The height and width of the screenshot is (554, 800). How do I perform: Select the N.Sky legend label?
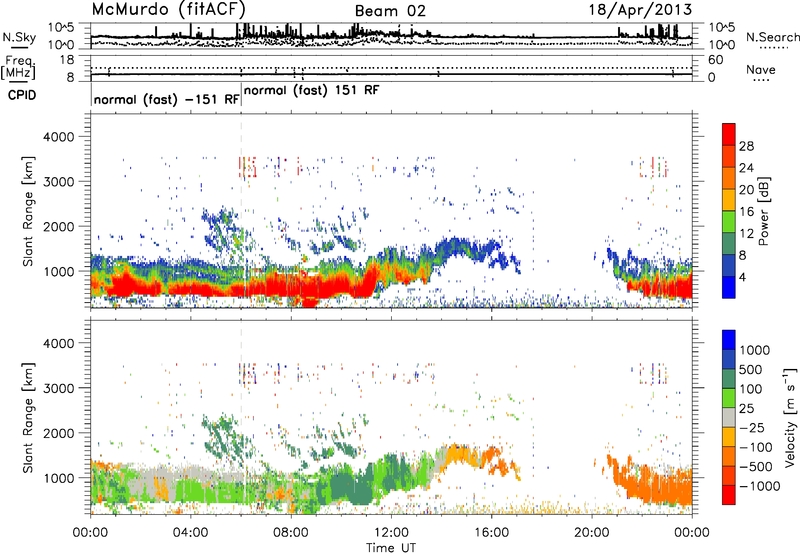[x=19, y=37]
